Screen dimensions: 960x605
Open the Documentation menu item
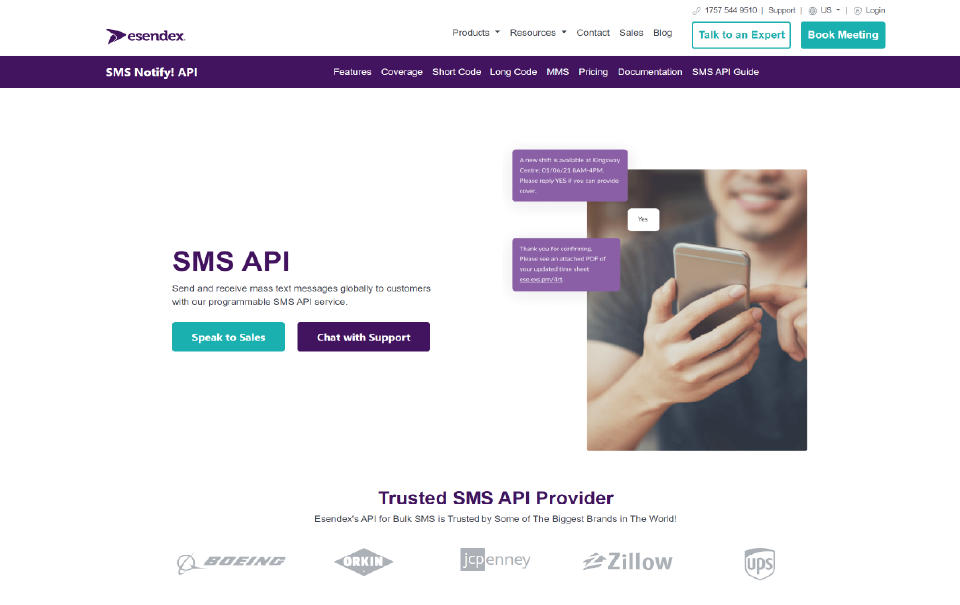pos(650,72)
